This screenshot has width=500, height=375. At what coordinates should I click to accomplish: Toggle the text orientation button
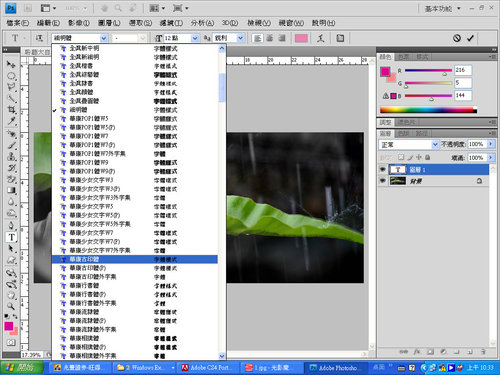39,38
